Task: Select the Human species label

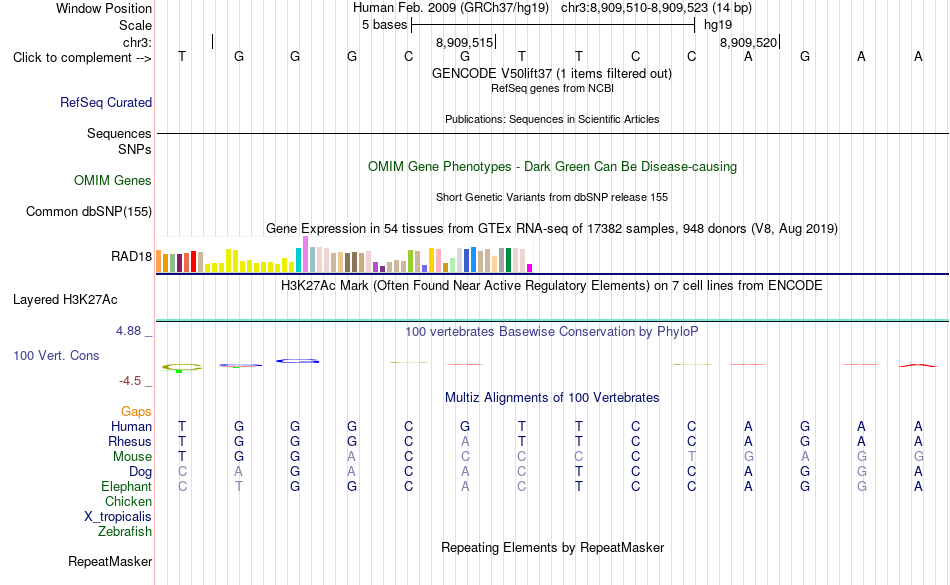Action: [131, 426]
